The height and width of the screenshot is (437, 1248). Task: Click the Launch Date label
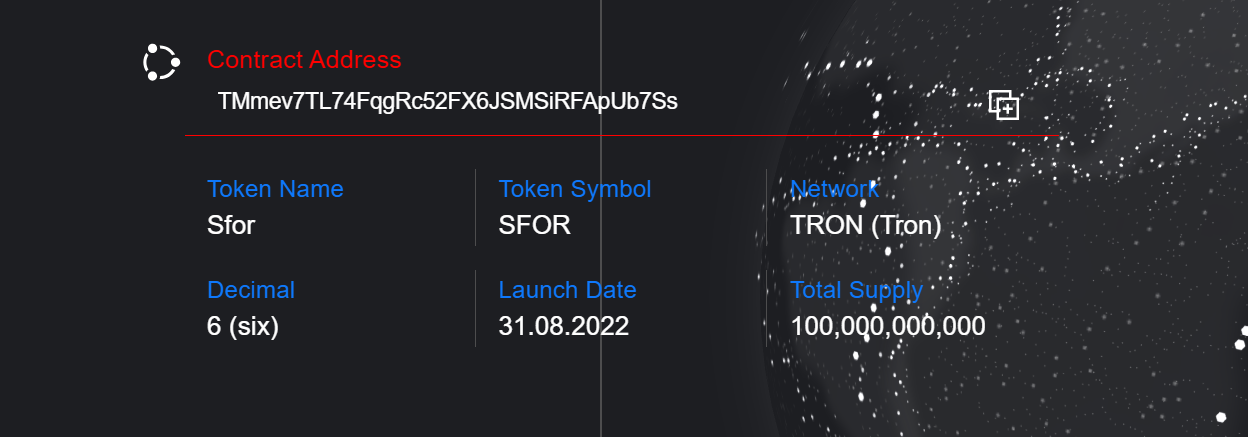coord(567,290)
